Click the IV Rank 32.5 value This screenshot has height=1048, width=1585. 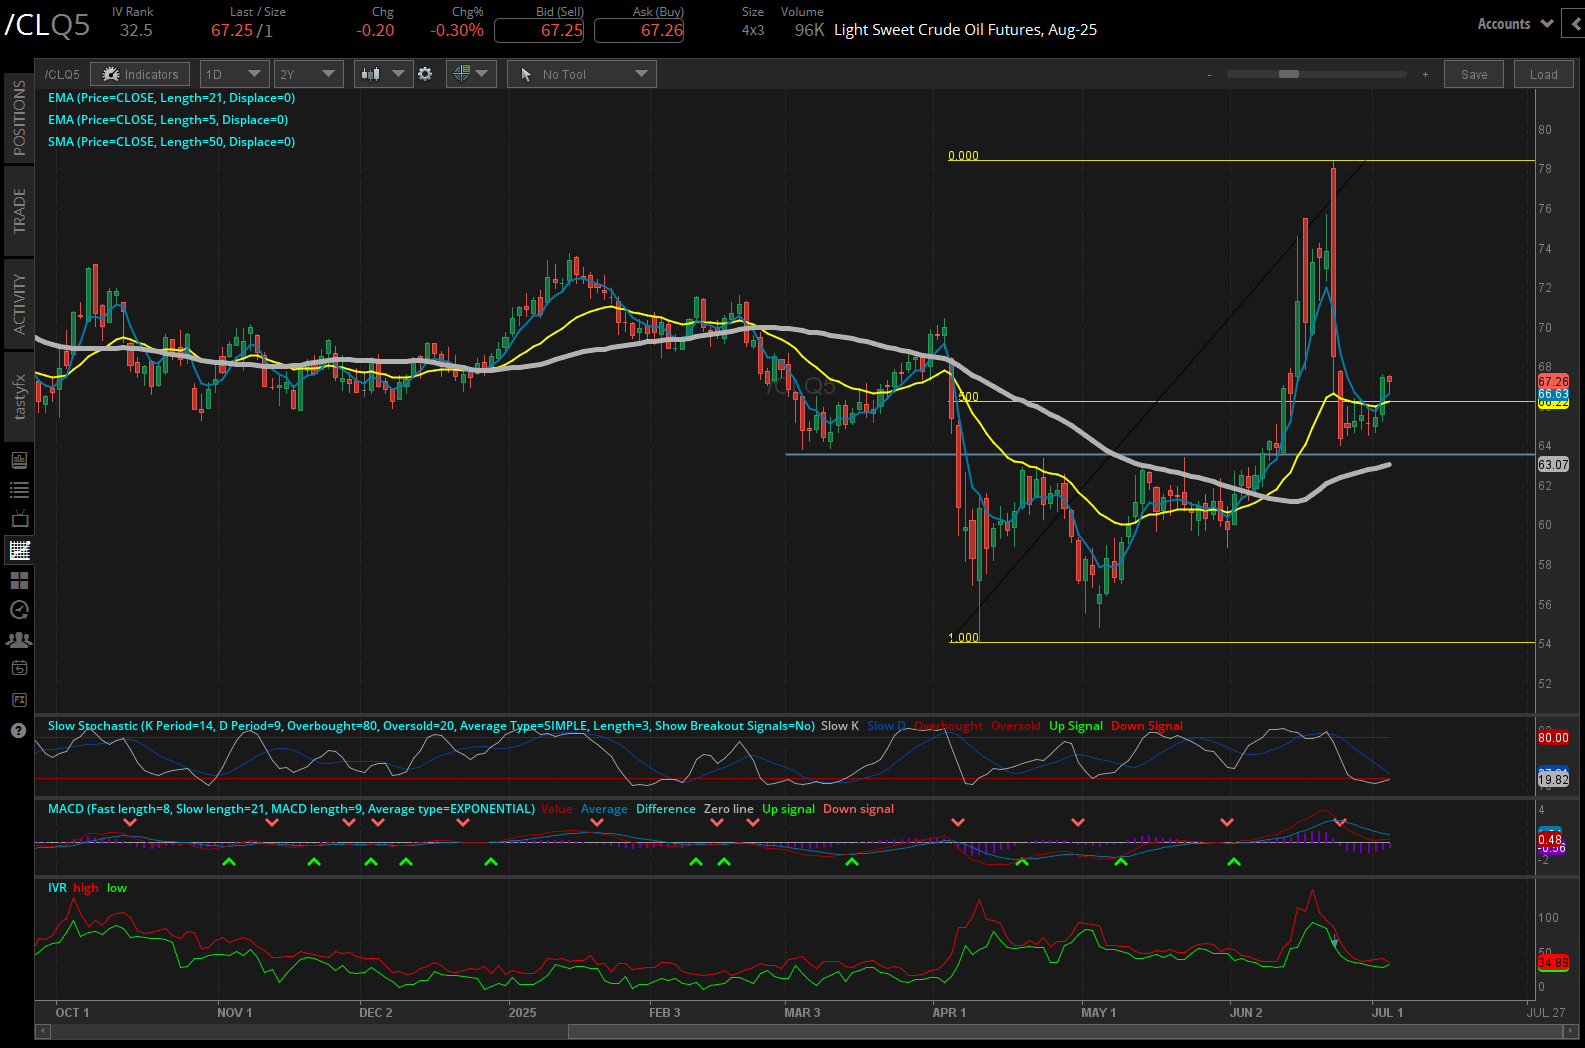click(x=136, y=30)
